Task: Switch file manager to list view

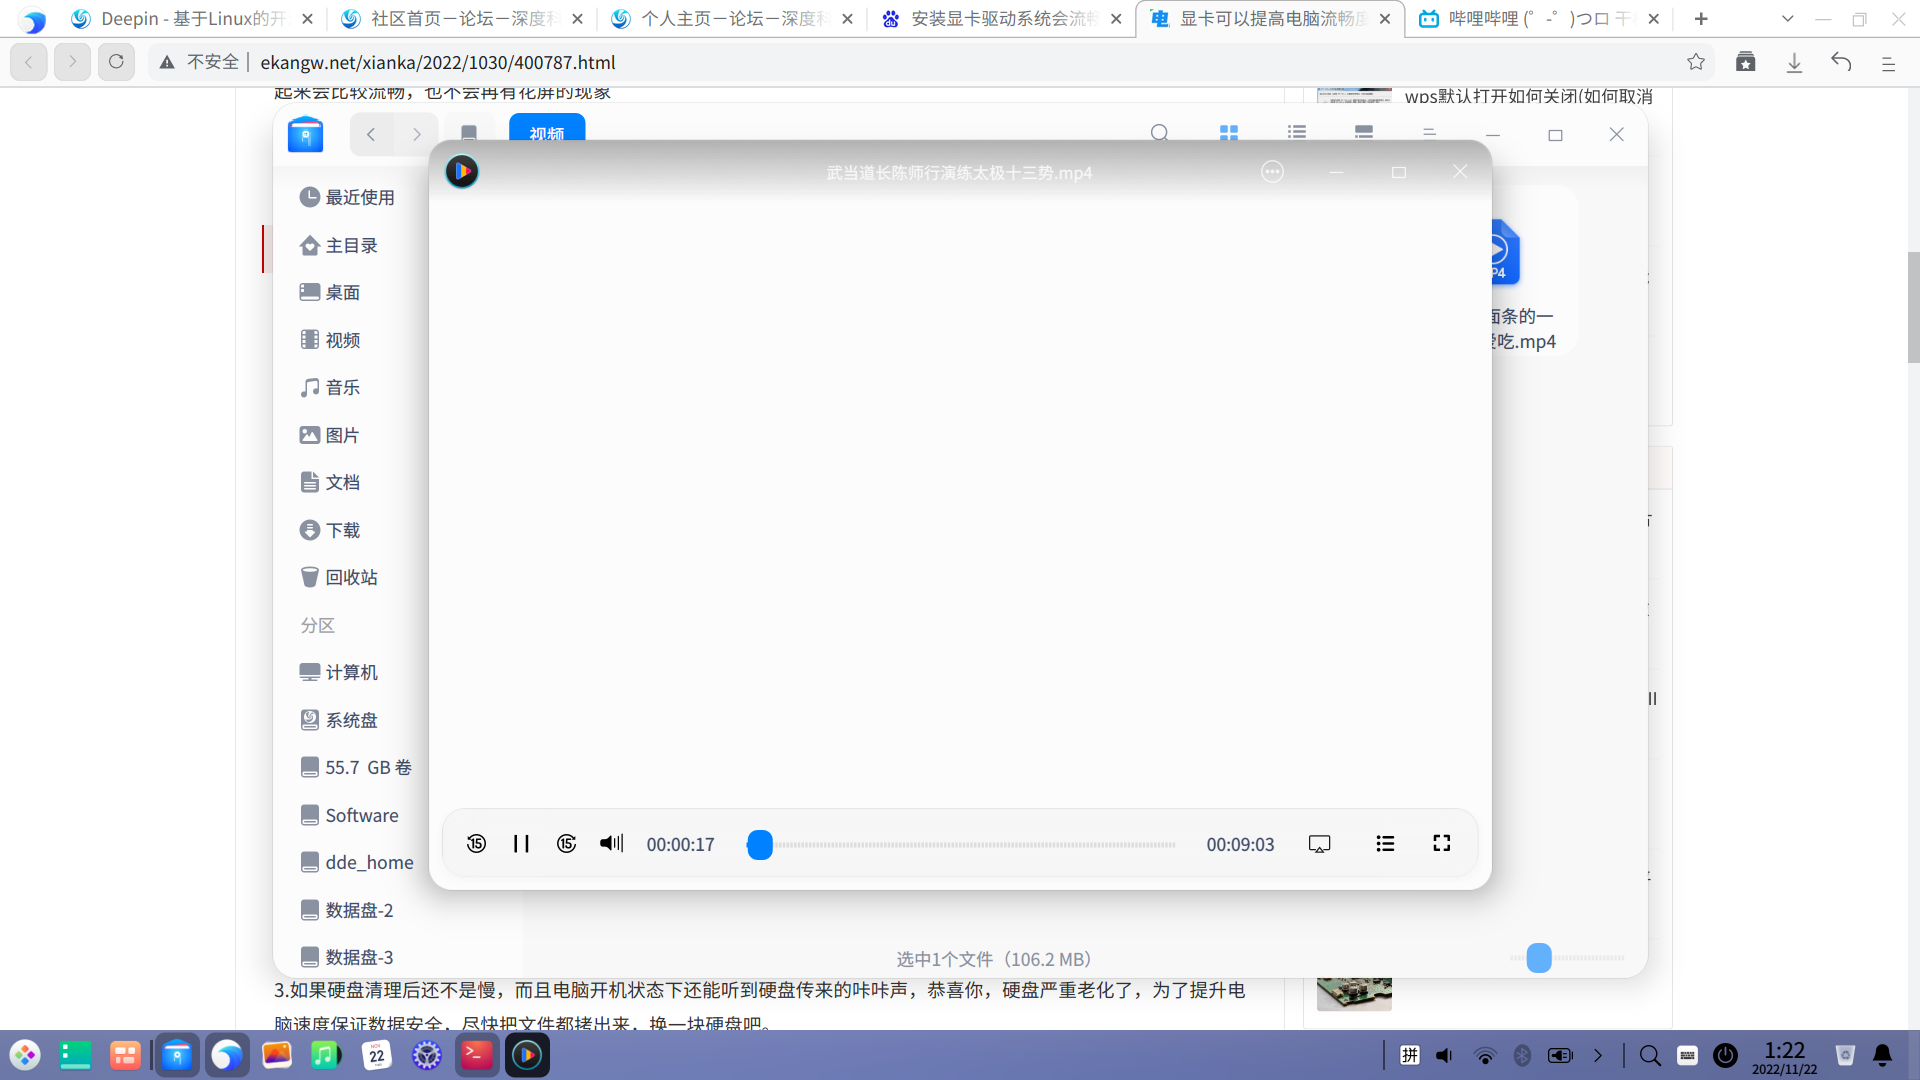Action: 1296,132
